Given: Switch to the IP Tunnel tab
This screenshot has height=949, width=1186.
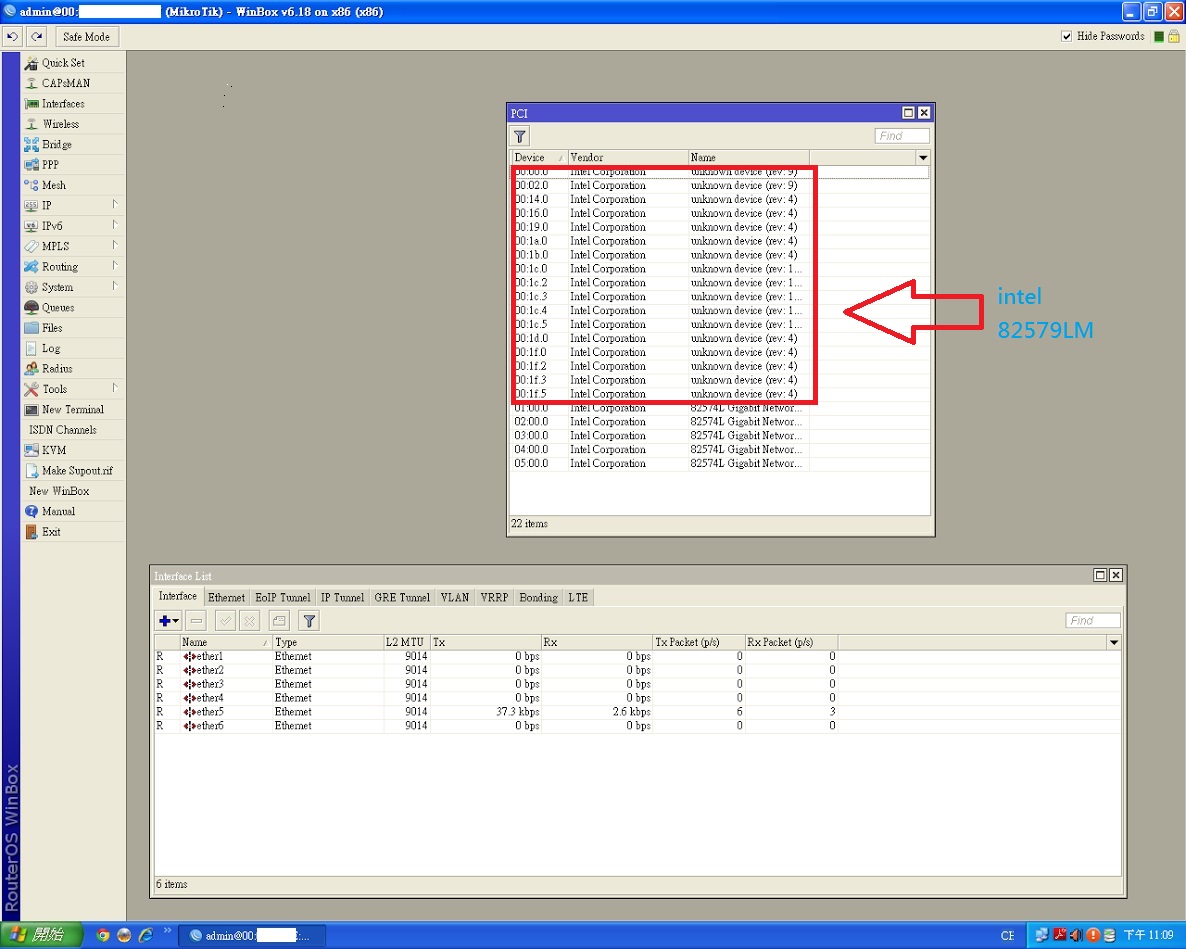Looking at the screenshot, I should click(x=343, y=597).
